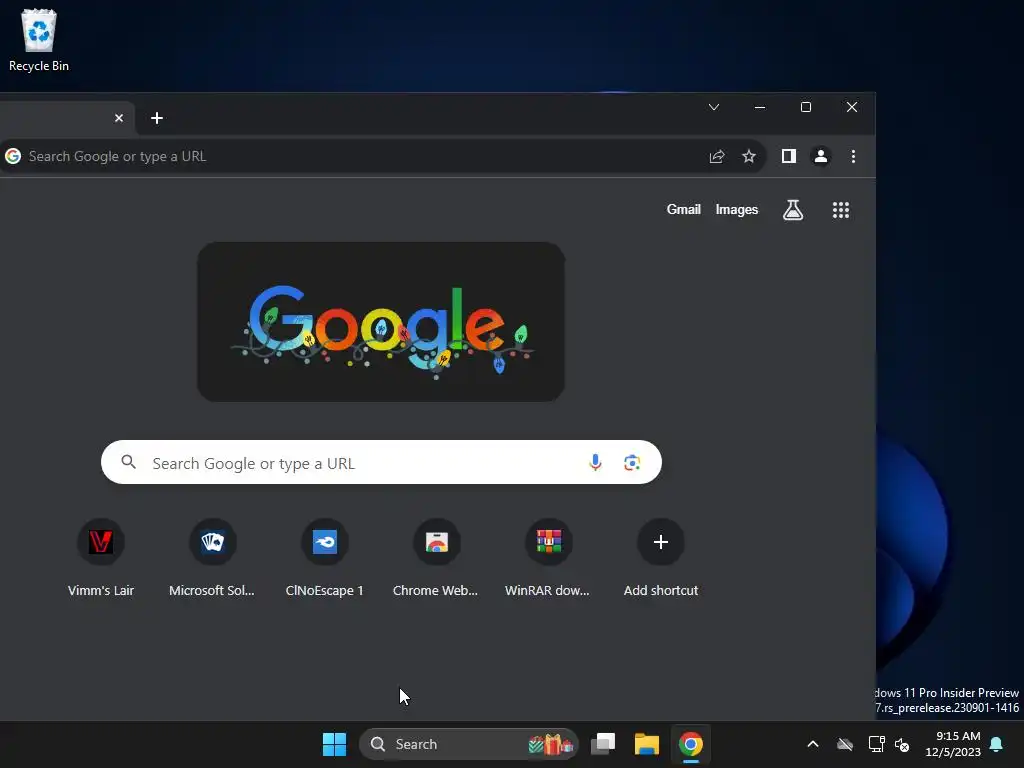The image size is (1024, 768).
Task: Click the taskbar Search box
Action: (469, 744)
